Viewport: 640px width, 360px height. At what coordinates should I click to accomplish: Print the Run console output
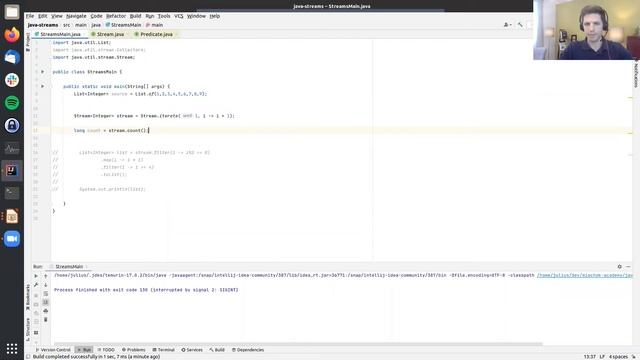click(46, 311)
